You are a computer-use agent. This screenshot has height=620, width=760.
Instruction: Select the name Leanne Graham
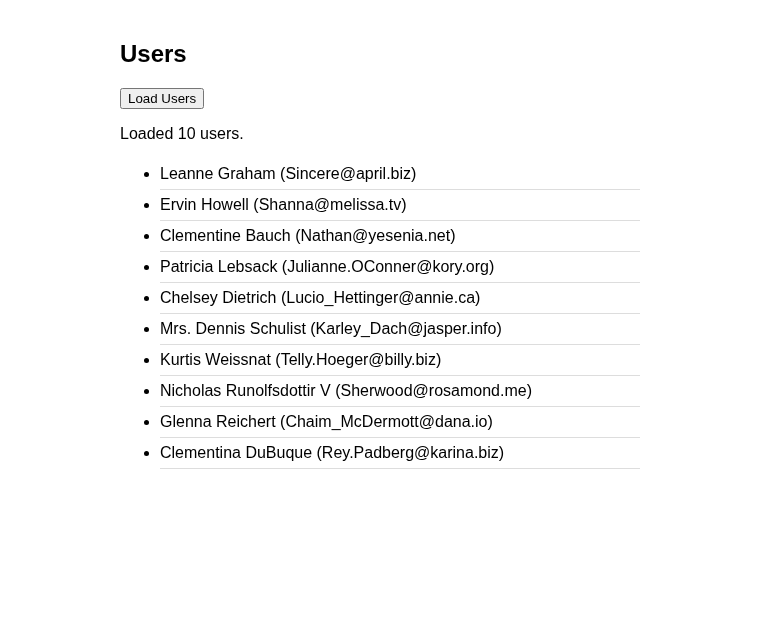(x=218, y=174)
